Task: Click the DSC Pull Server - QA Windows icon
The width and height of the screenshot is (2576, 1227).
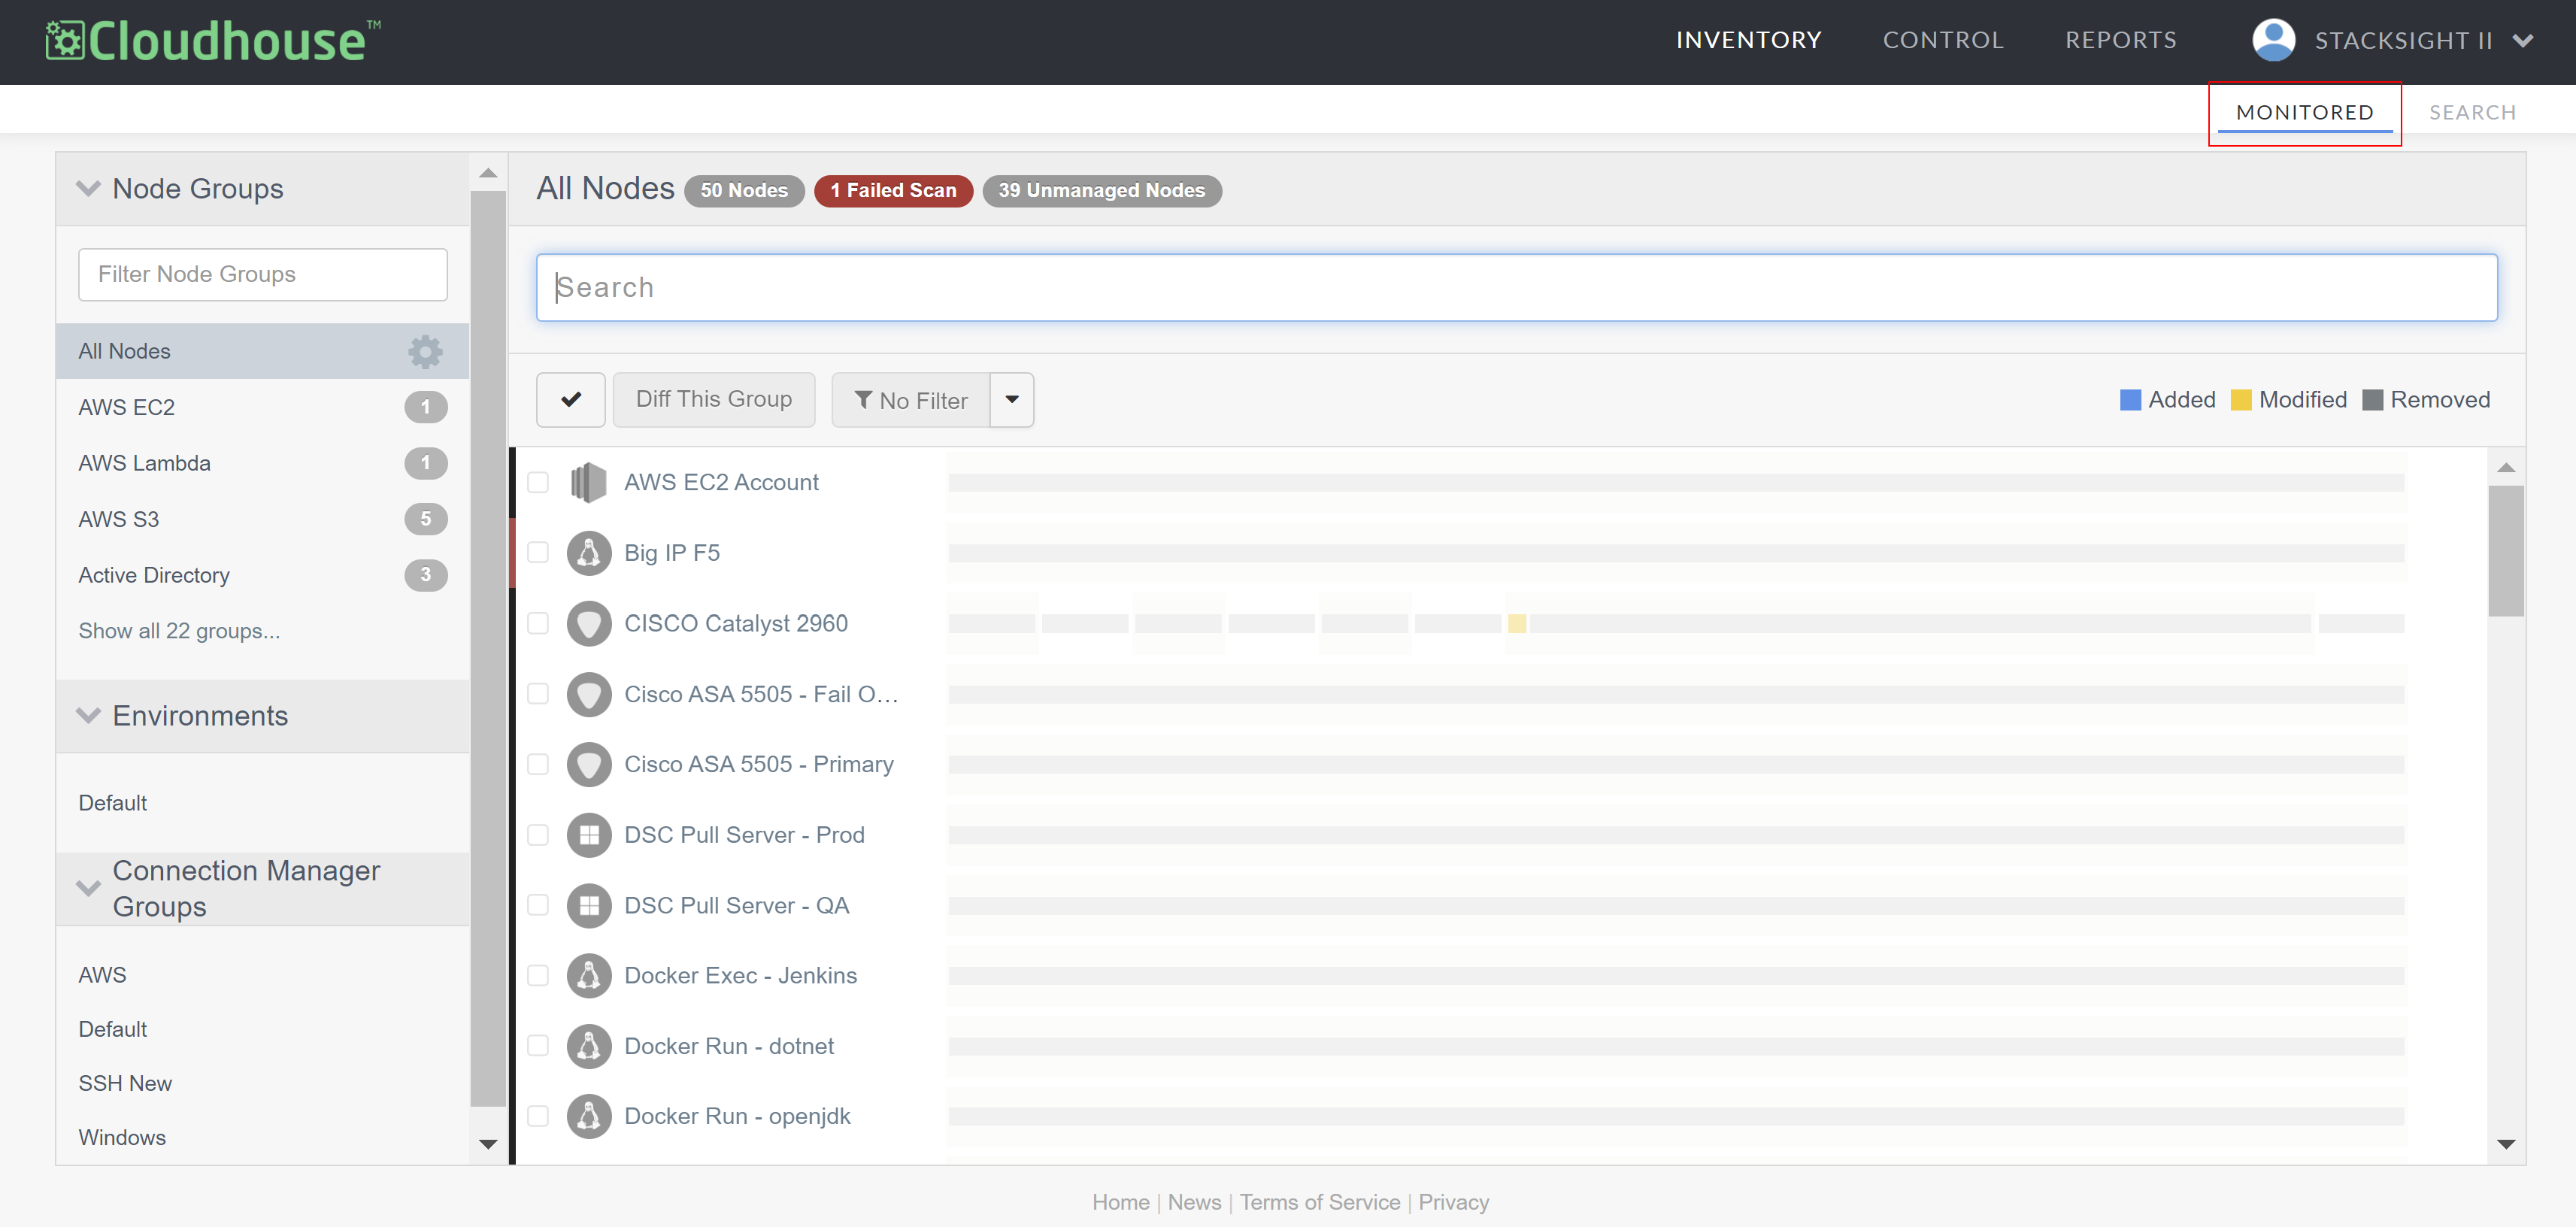Action: tap(589, 905)
